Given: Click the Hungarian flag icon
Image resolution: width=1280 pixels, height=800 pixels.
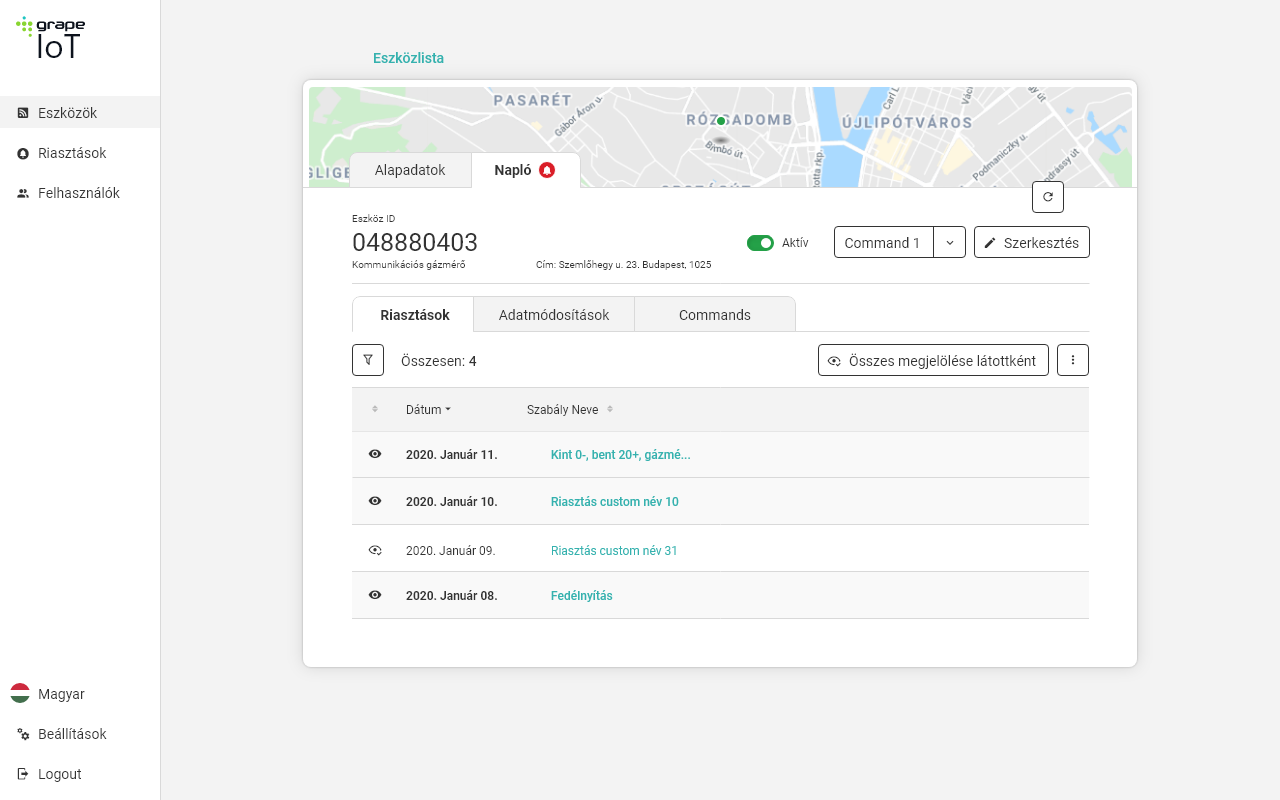Looking at the screenshot, I should [20, 694].
